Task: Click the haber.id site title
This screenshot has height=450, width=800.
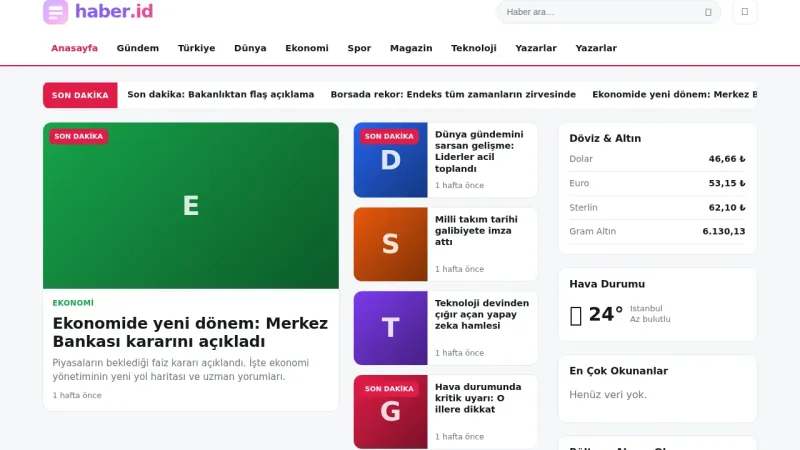Action: click(114, 11)
